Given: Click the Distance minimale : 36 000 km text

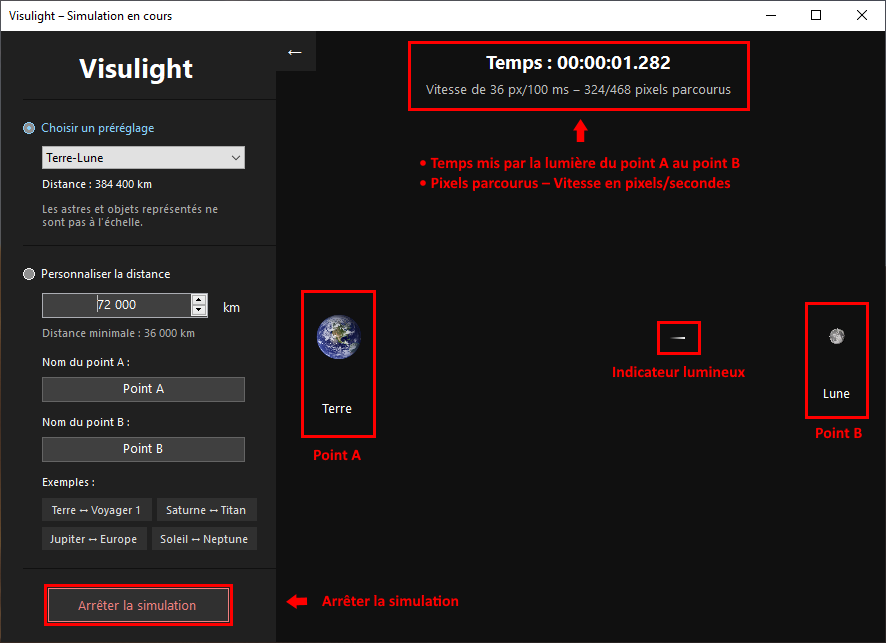Looking at the screenshot, I should pyautogui.click(x=119, y=333).
